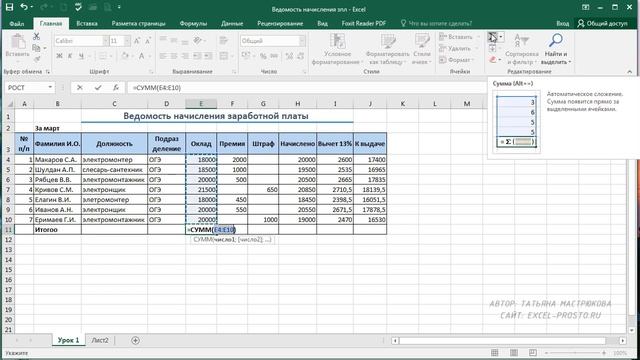Image resolution: width=640 pixels, height=360 pixels.
Task: Cancel formula entry with the X icon
Action: (80, 87)
